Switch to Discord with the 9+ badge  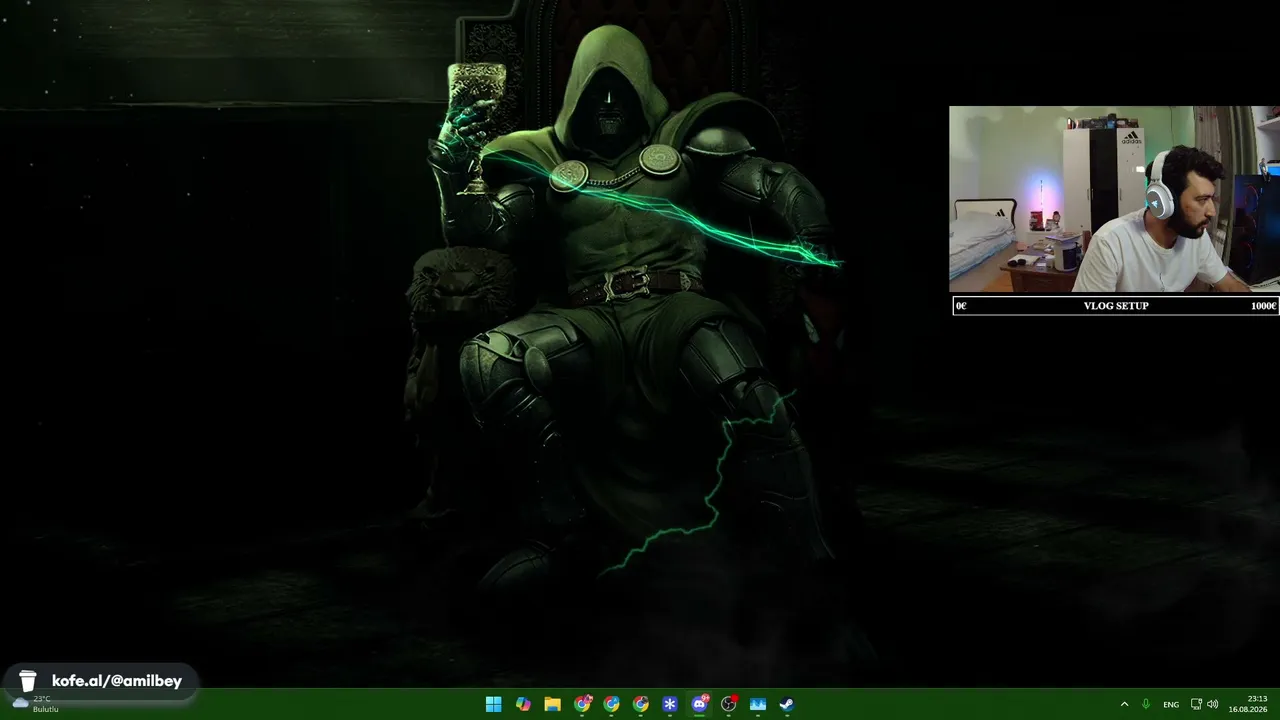click(x=699, y=704)
